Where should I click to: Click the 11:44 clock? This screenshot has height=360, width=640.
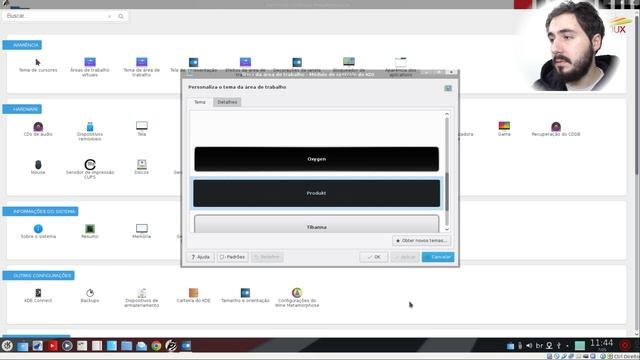tap(602, 343)
